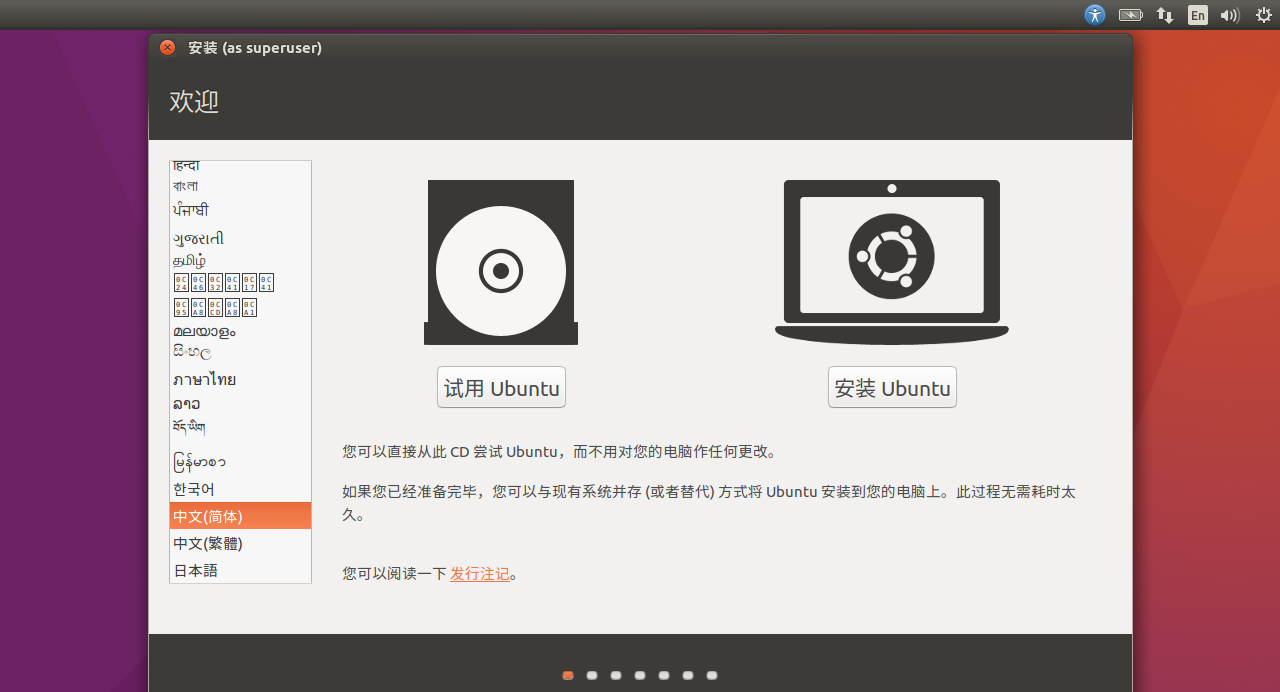This screenshot has height=692, width=1280.
Task: Choose 한국어 from the language list
Action: (x=240, y=489)
